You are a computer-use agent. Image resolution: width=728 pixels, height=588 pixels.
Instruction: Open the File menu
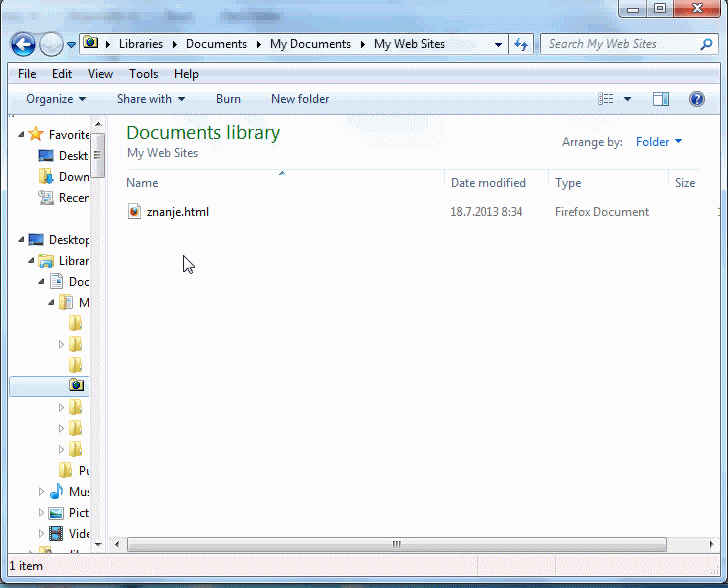point(27,74)
